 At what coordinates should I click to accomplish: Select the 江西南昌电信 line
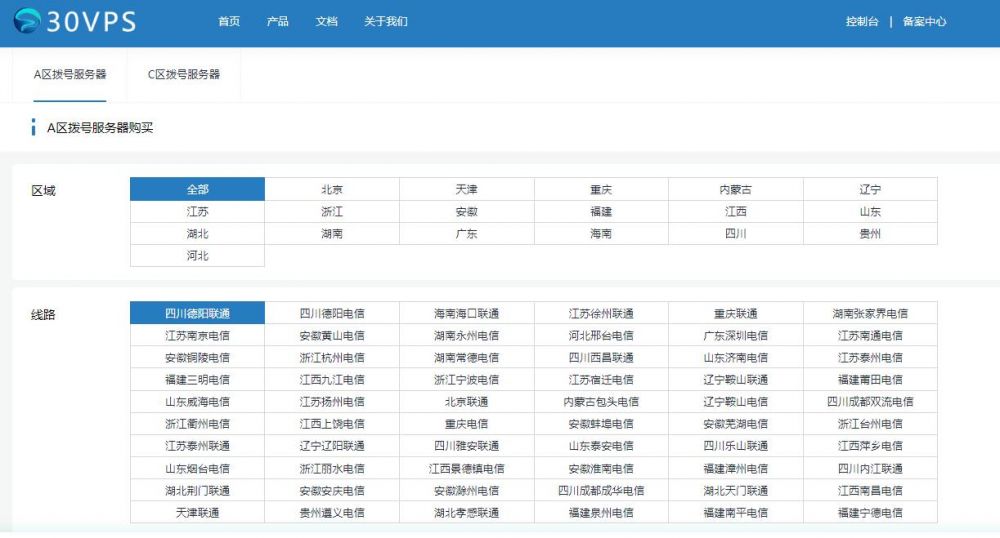pyautogui.click(x=870, y=491)
